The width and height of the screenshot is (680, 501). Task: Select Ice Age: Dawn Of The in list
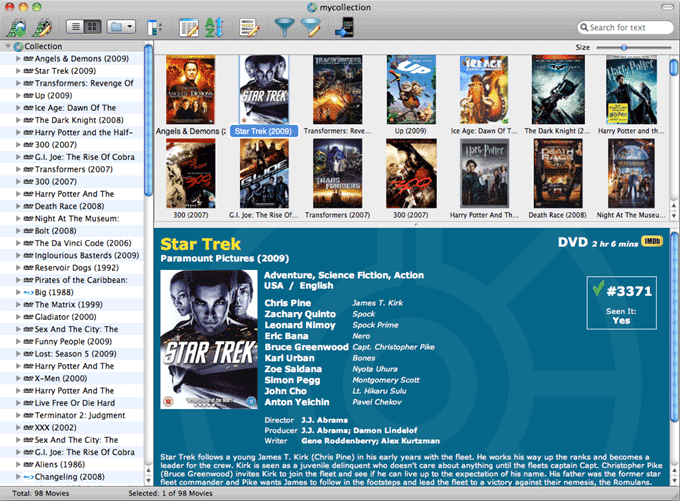click(x=75, y=108)
